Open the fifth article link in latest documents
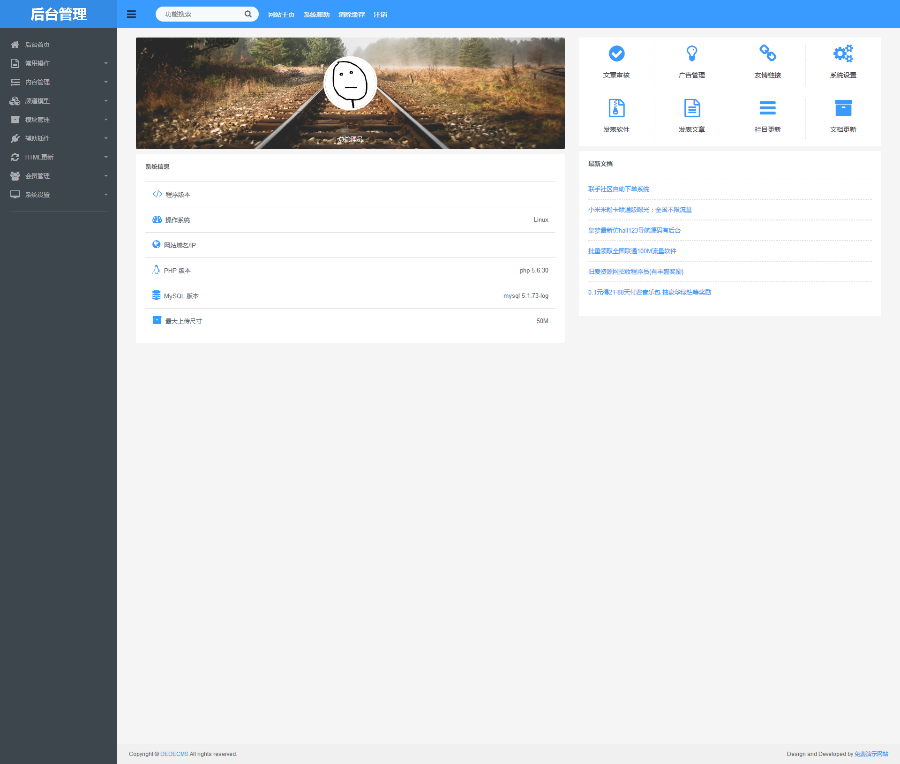This screenshot has width=900, height=764. [636, 272]
